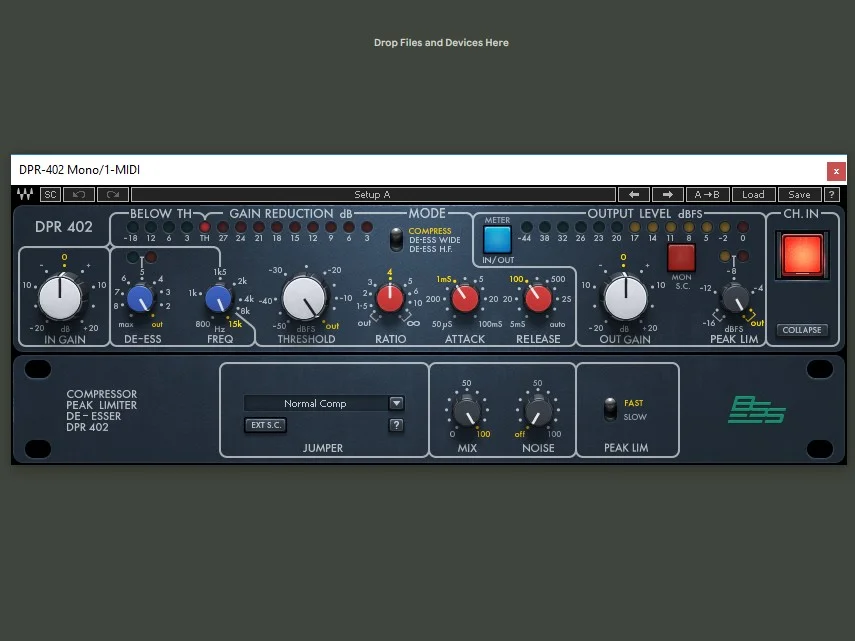Click the dark PEAK LIM threshold knob
The image size is (855, 641).
click(x=735, y=298)
